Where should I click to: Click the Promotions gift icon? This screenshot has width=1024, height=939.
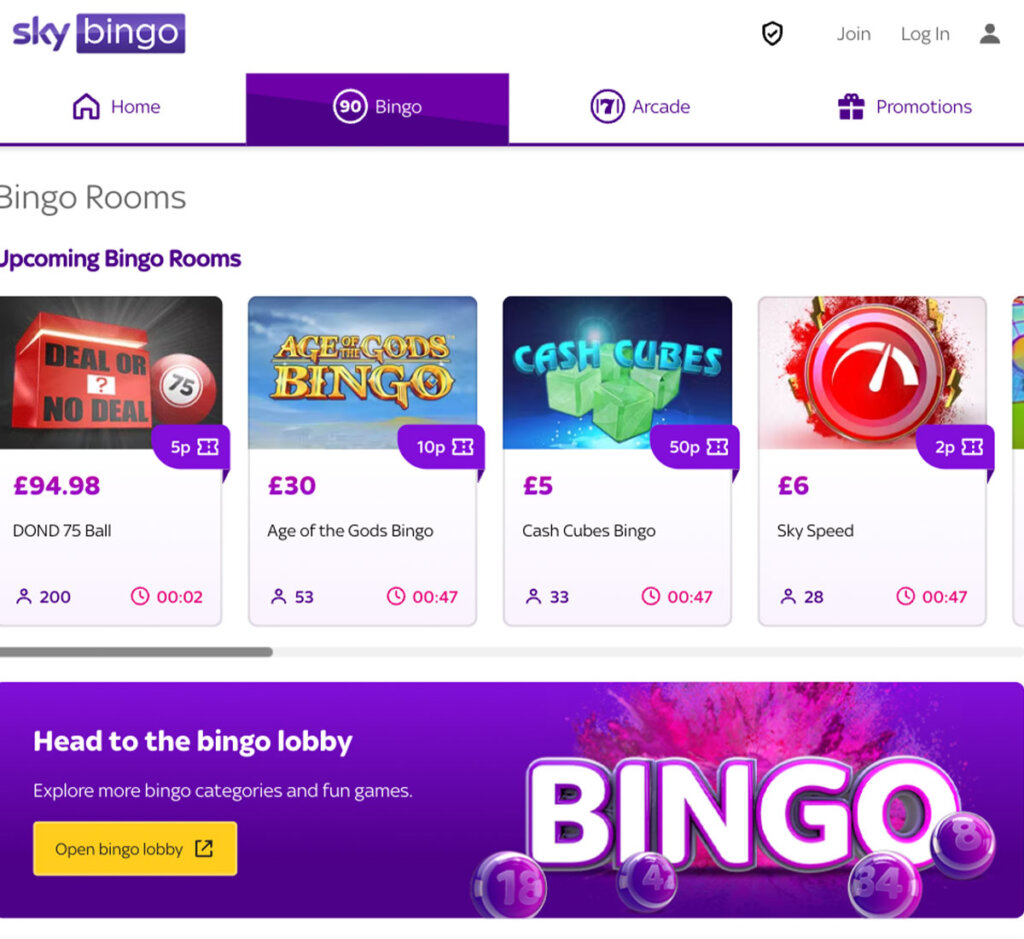tap(849, 106)
